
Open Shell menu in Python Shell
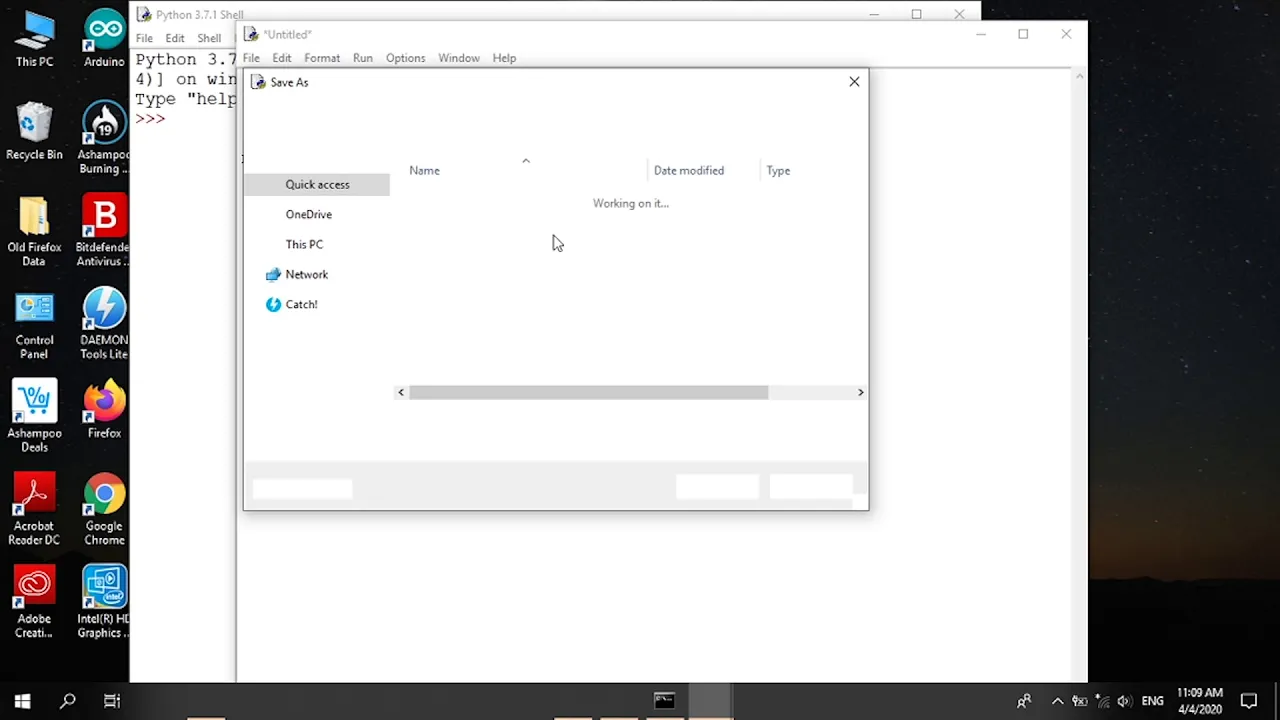(x=209, y=38)
